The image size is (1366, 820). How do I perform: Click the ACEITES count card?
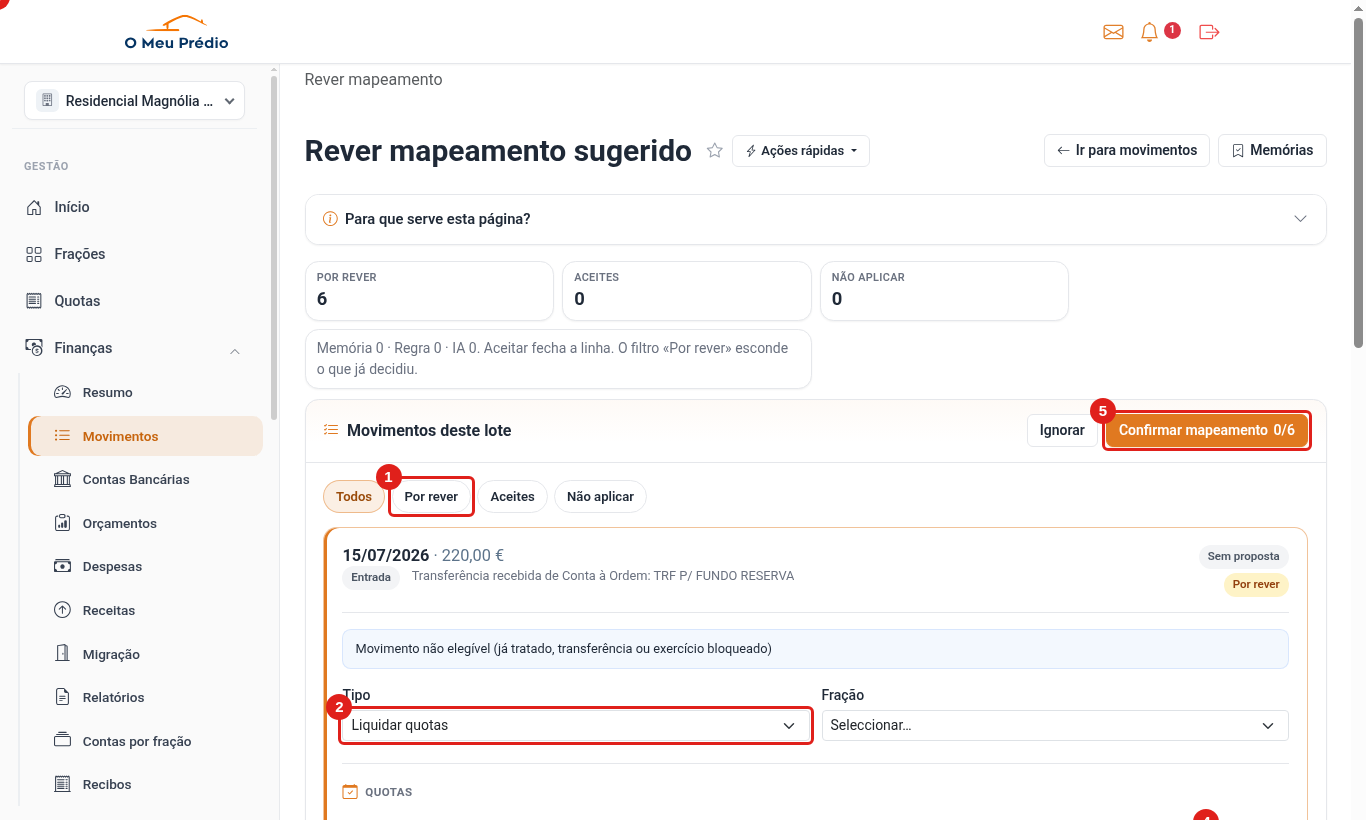(687, 291)
